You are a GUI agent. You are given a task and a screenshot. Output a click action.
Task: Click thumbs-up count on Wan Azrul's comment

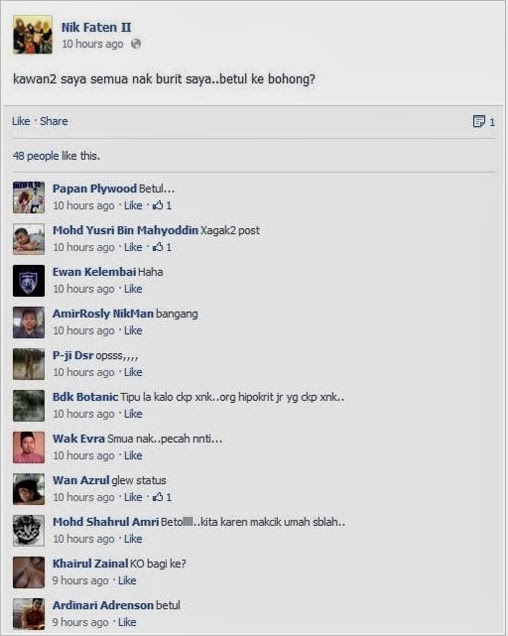coord(162,497)
